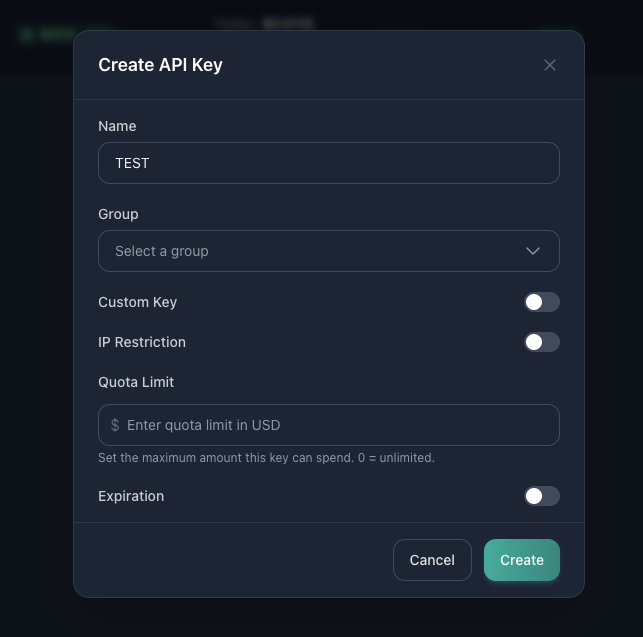Click the 'Quota Limit' label

(x=136, y=382)
